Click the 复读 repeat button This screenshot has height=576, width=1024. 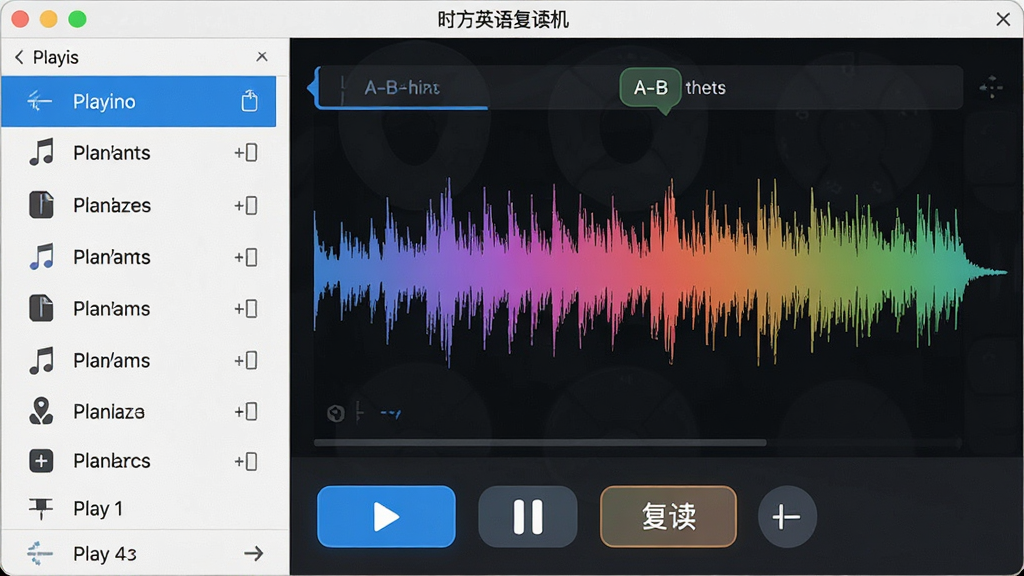(x=668, y=517)
